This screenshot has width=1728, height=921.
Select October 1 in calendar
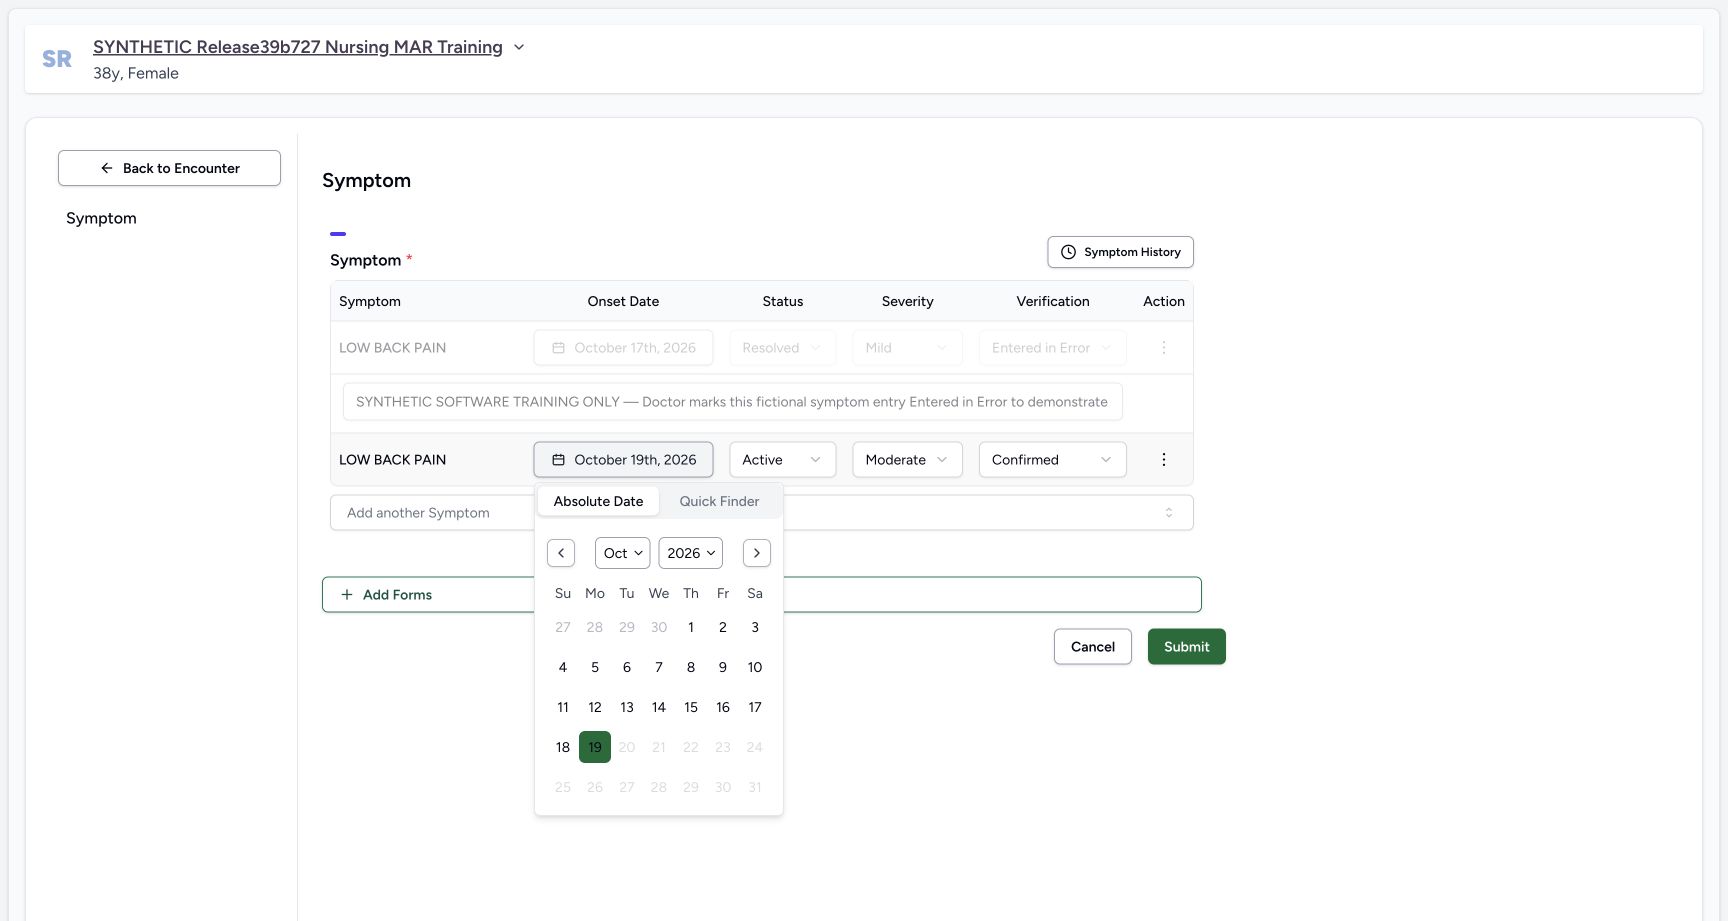point(691,627)
